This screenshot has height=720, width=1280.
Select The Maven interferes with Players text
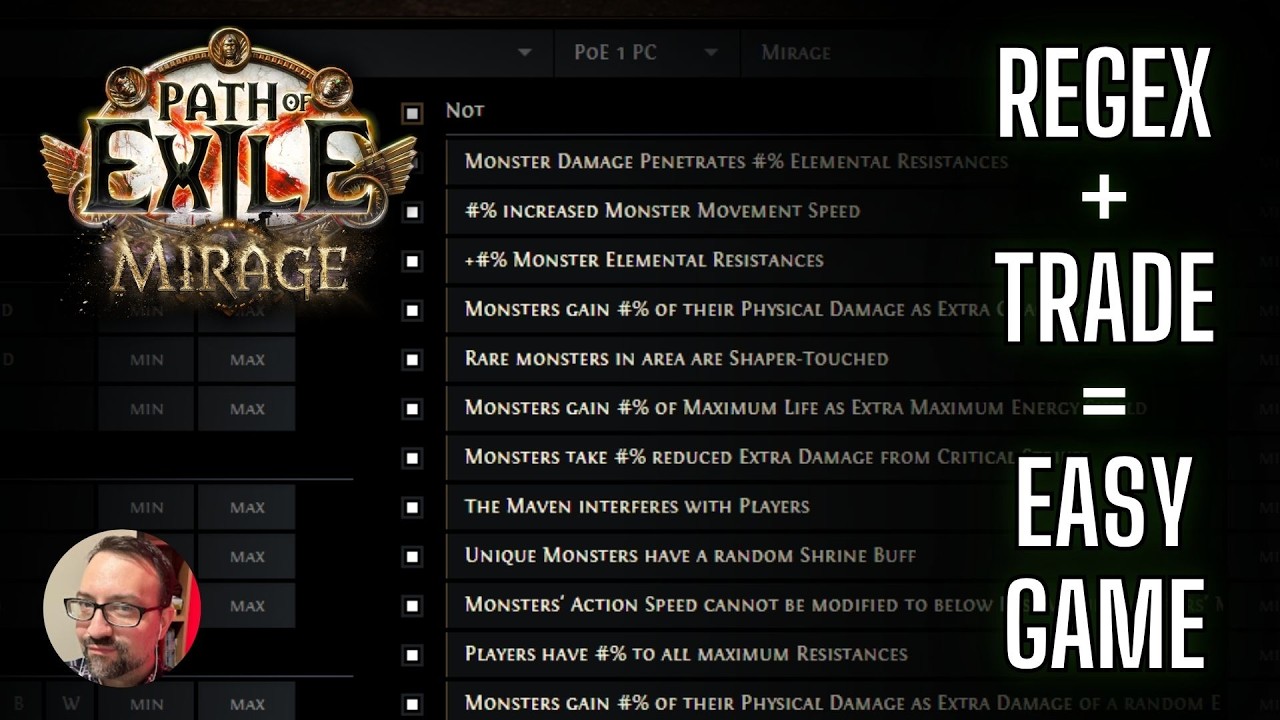pyautogui.click(x=637, y=506)
